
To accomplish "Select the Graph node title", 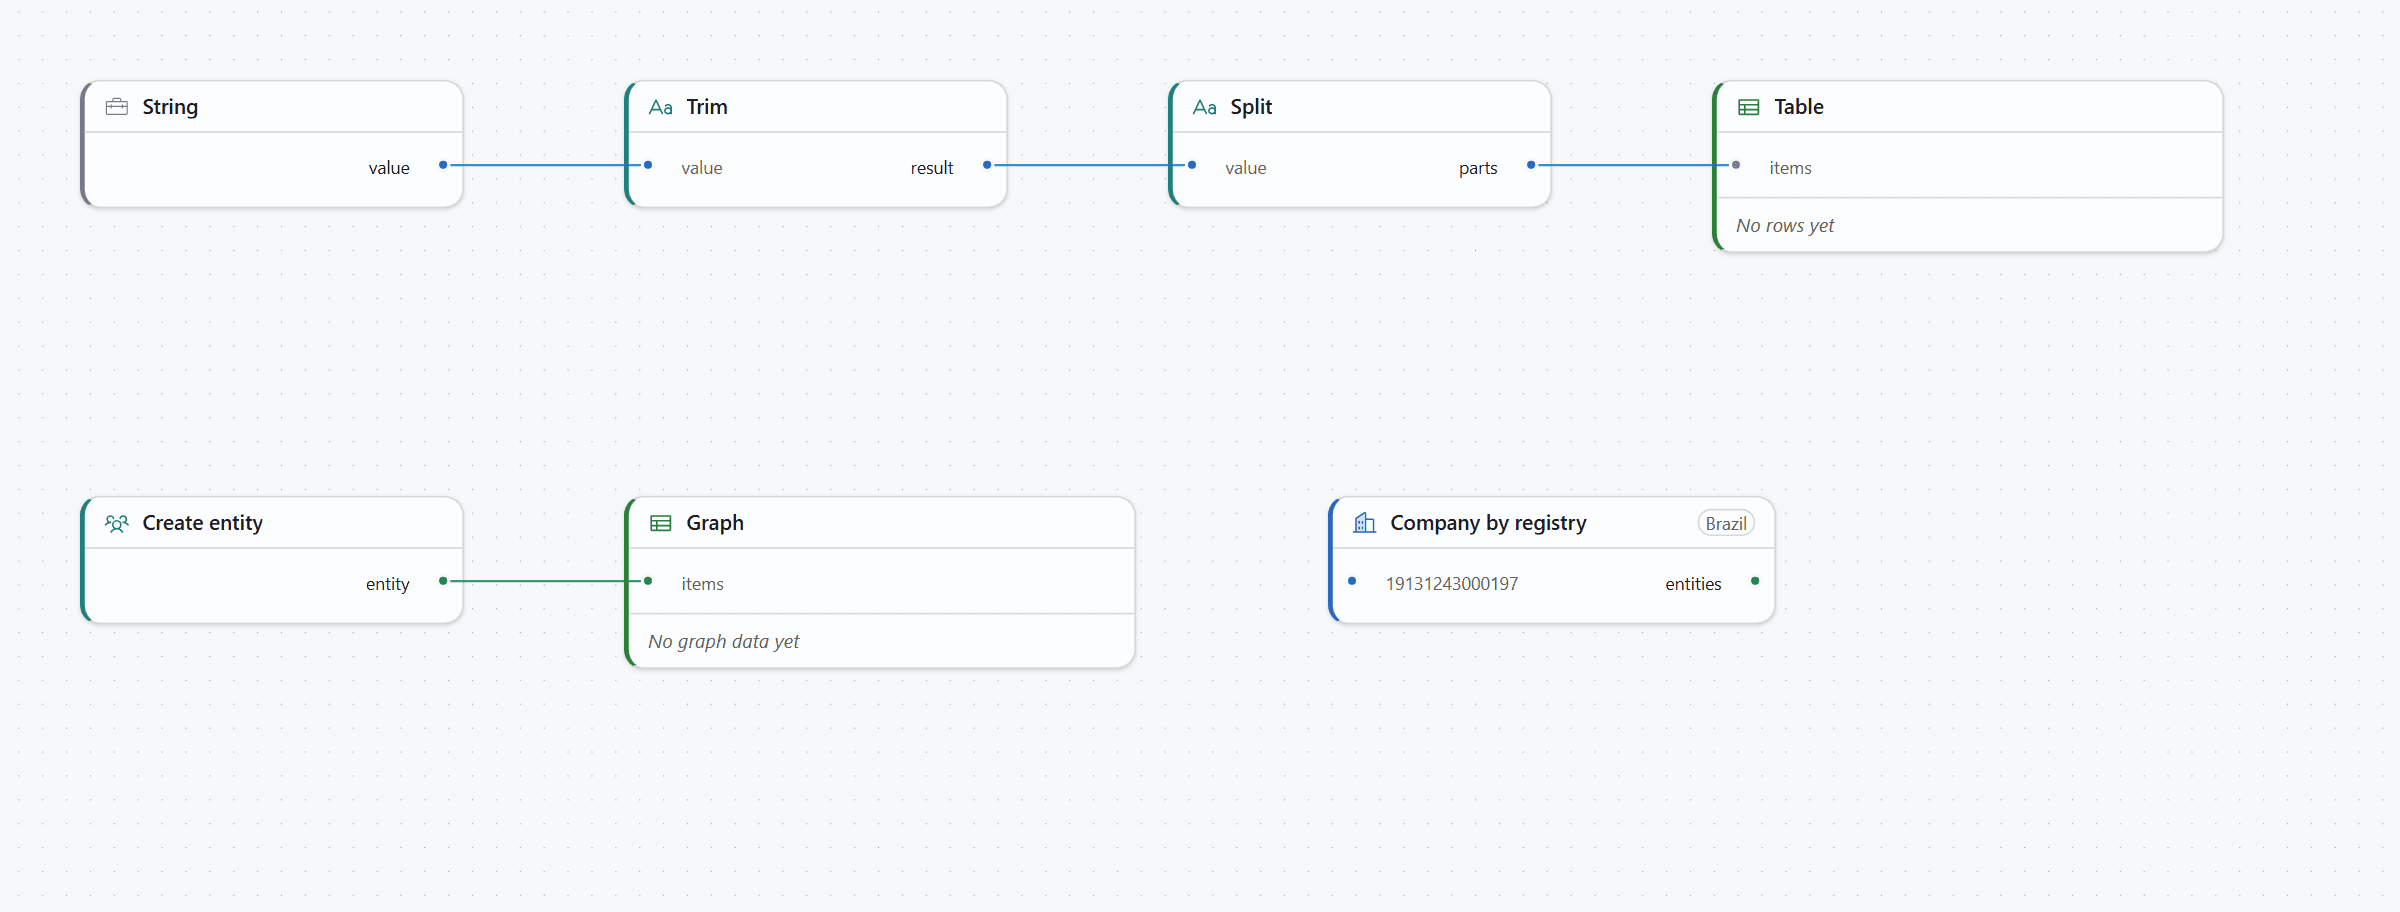I will [715, 523].
